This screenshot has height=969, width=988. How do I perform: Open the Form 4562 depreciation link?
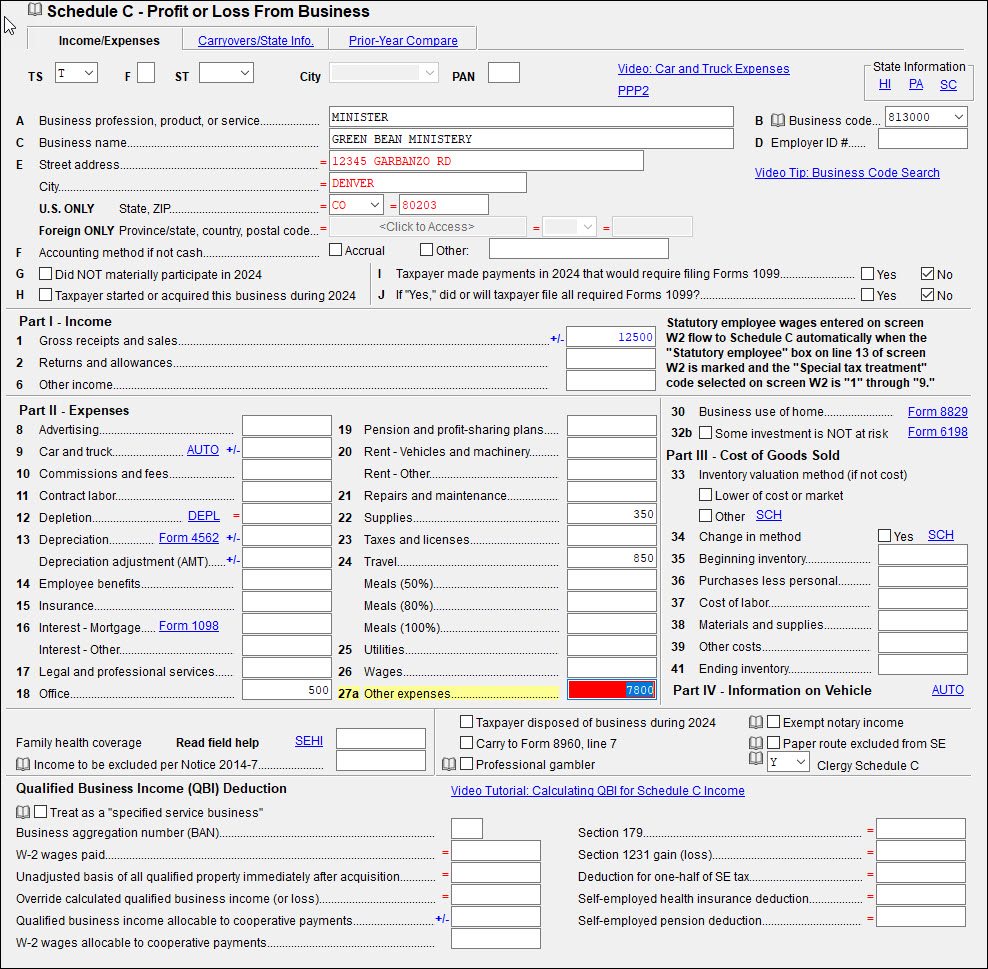189,538
